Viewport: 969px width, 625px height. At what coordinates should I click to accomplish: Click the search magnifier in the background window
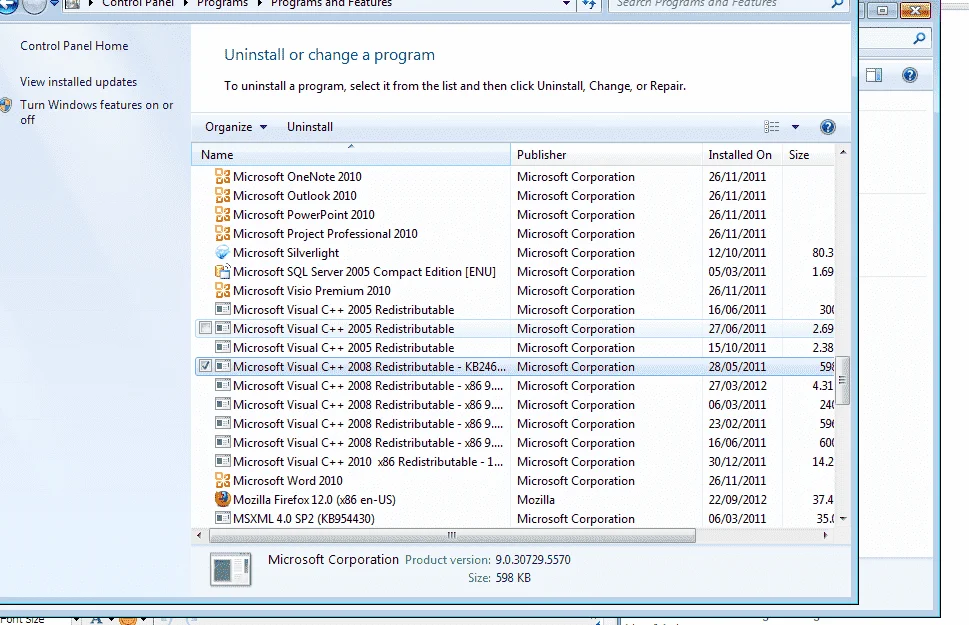click(x=920, y=39)
